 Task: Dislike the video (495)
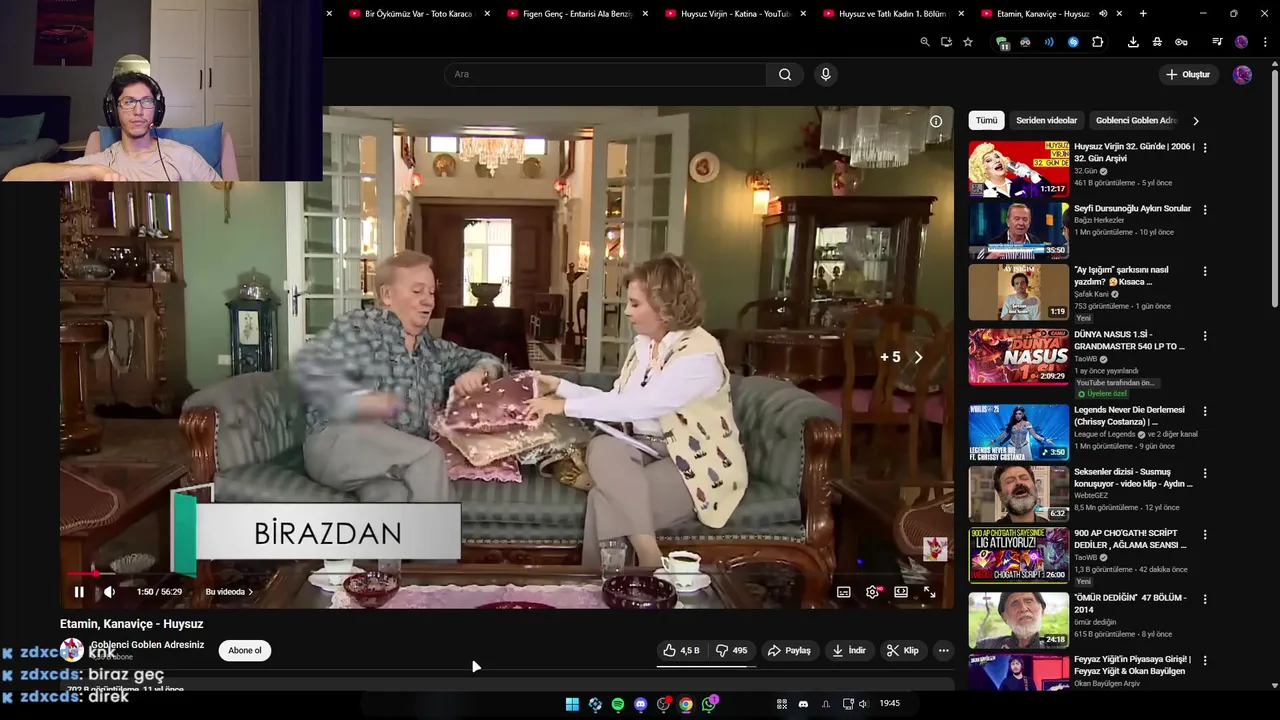click(x=732, y=650)
